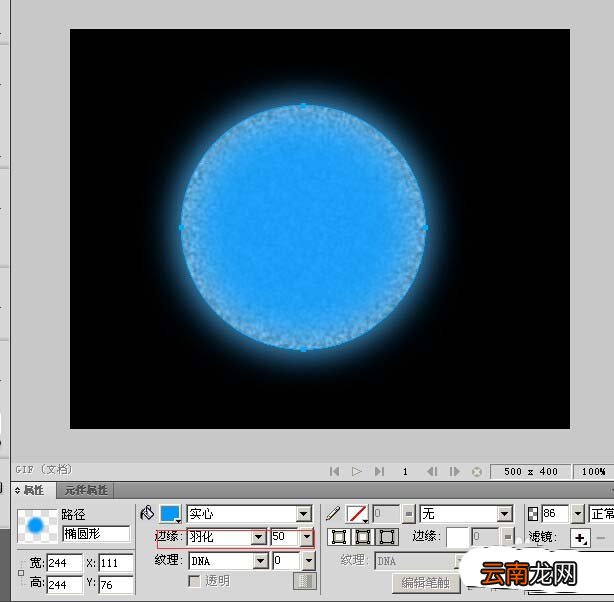Click the Y position field showing 76
Viewport: 614px width, 602px height.
coord(116,585)
